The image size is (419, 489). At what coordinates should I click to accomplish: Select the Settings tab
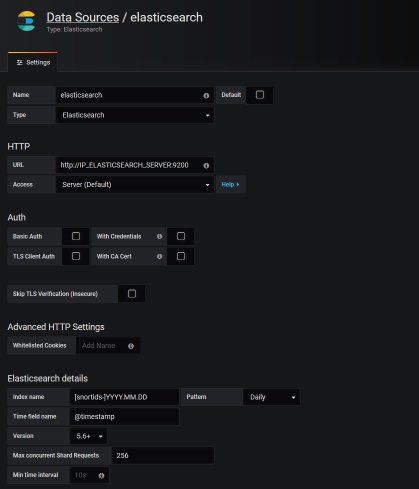point(33,62)
